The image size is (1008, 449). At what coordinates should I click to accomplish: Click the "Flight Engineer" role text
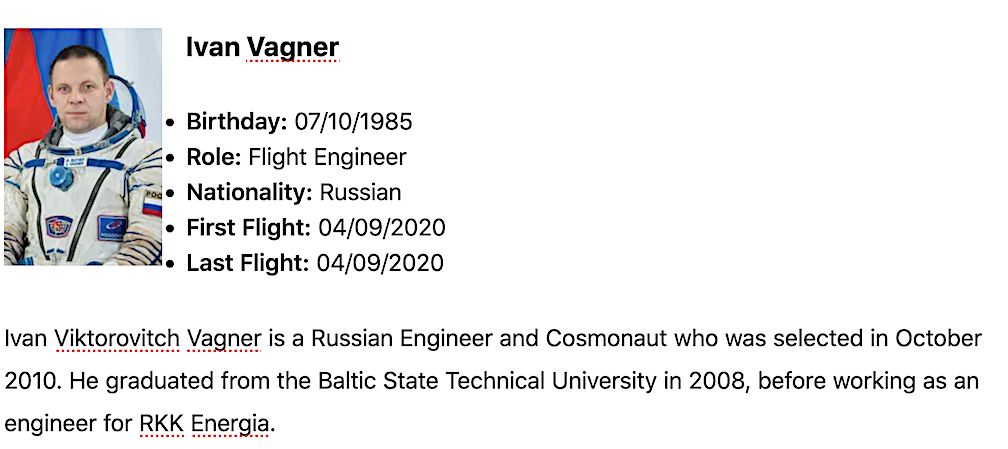click(327, 157)
